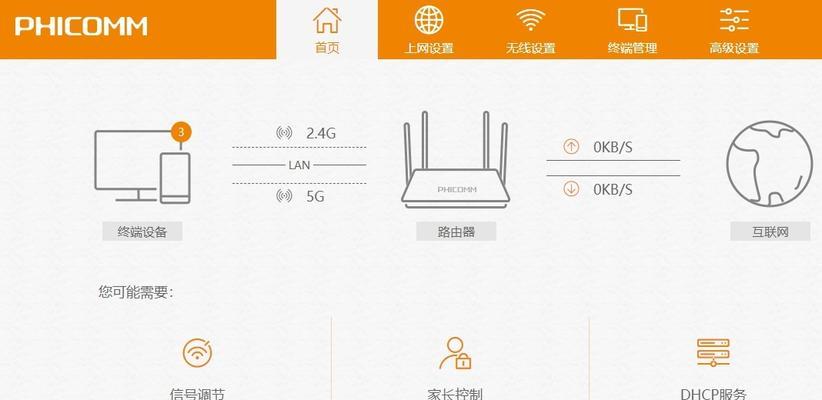Click the upload speed arrow icon
The image size is (822, 400).
point(571,146)
